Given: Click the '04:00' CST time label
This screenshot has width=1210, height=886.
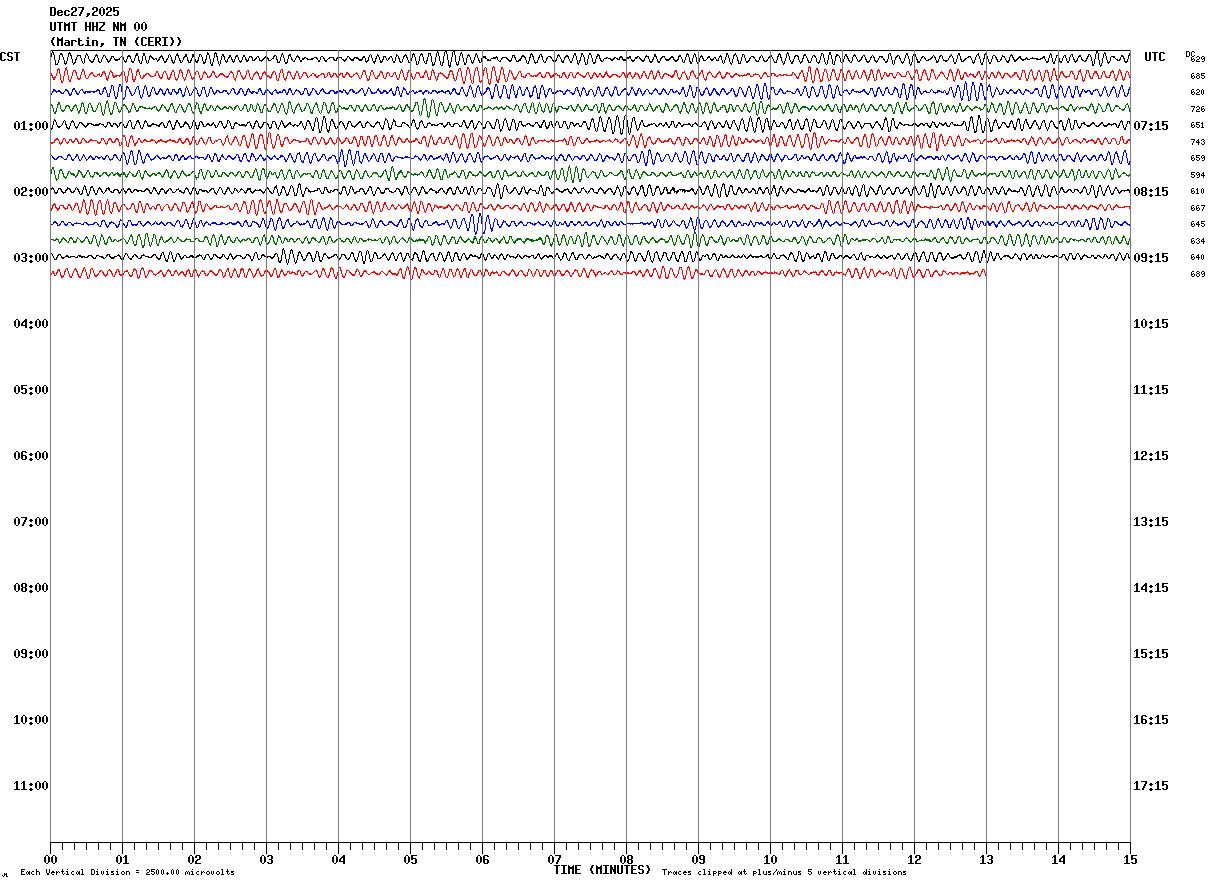Looking at the screenshot, I should coord(31,324).
